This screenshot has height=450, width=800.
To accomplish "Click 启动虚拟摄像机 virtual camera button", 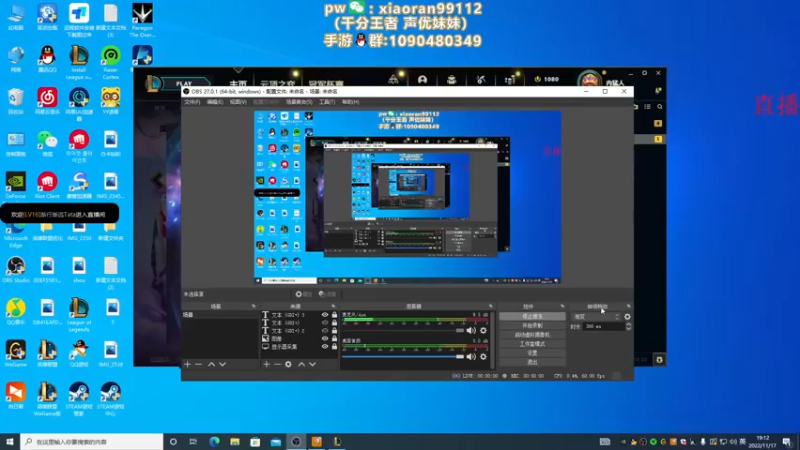I will point(532,335).
